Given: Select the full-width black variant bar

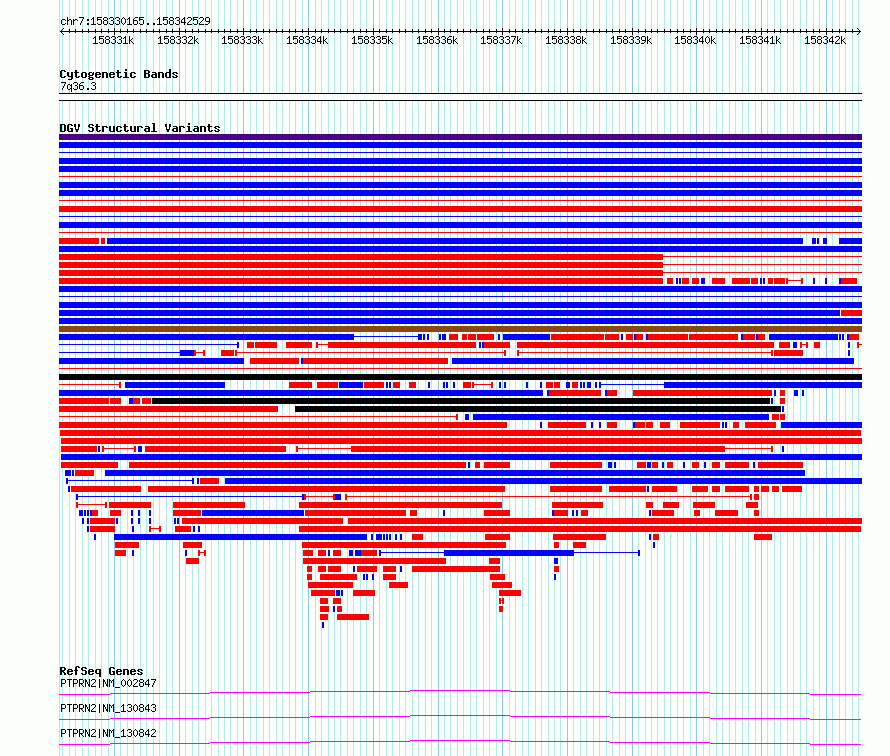Looking at the screenshot, I should click(x=460, y=377).
